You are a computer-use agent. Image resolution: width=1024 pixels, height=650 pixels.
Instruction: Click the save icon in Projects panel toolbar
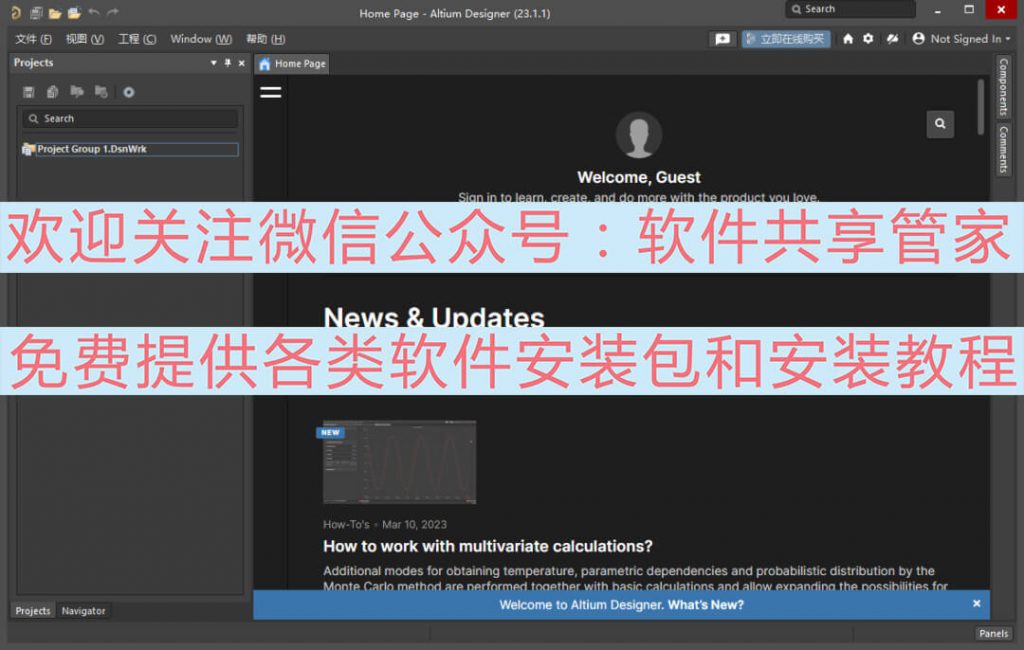pos(28,92)
